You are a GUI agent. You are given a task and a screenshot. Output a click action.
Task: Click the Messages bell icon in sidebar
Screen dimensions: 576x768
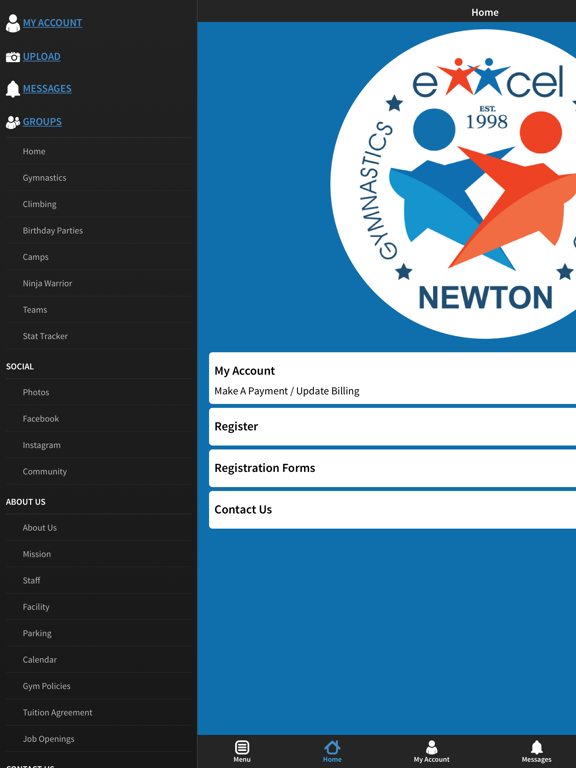point(13,89)
